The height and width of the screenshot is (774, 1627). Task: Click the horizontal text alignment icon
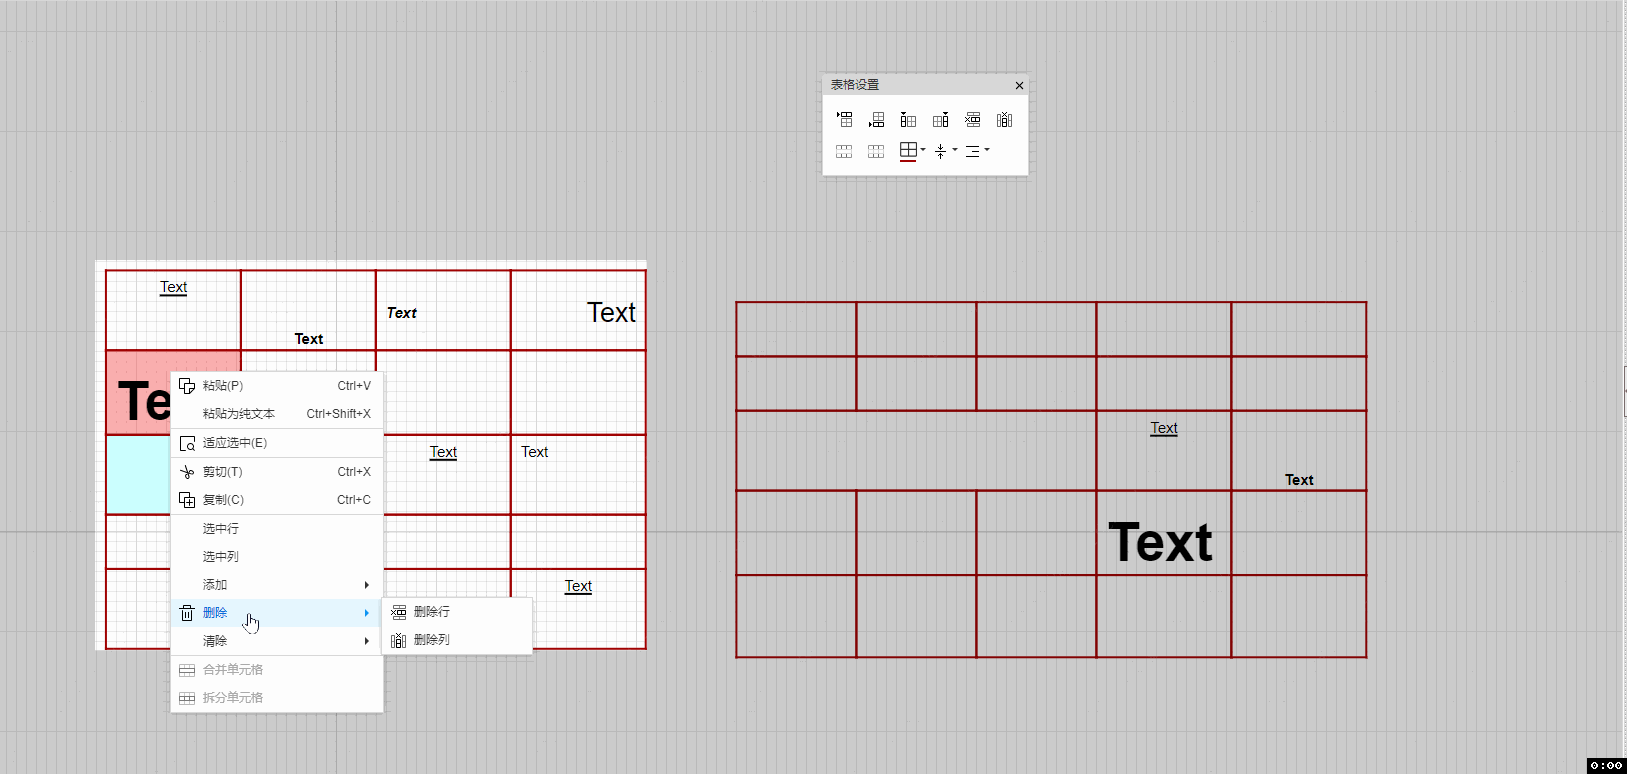(972, 151)
